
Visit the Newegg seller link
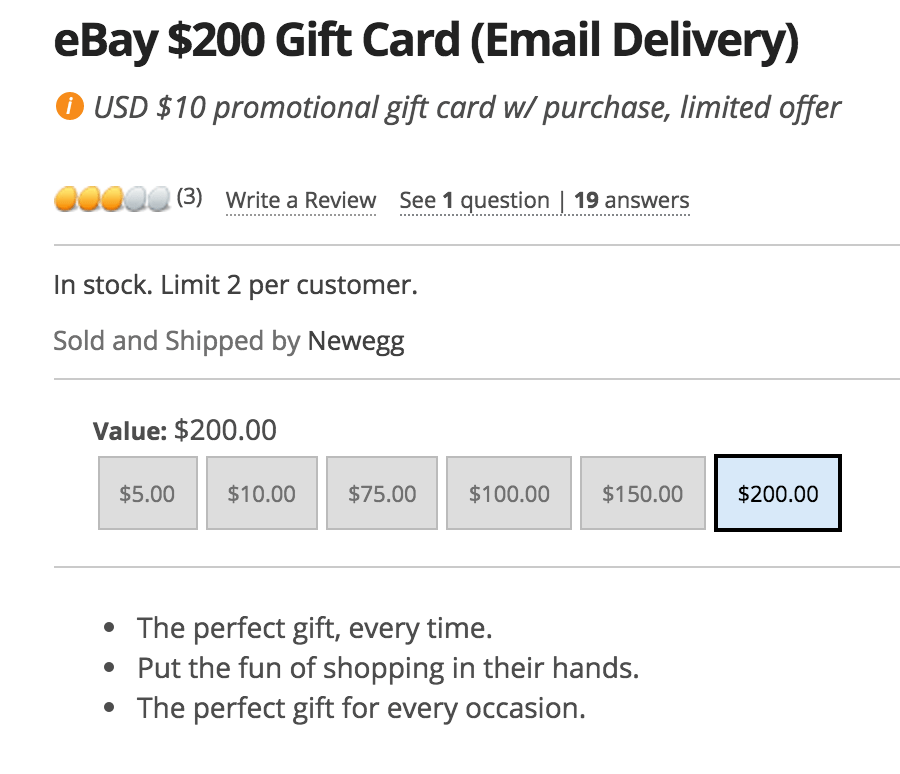pyautogui.click(x=356, y=341)
